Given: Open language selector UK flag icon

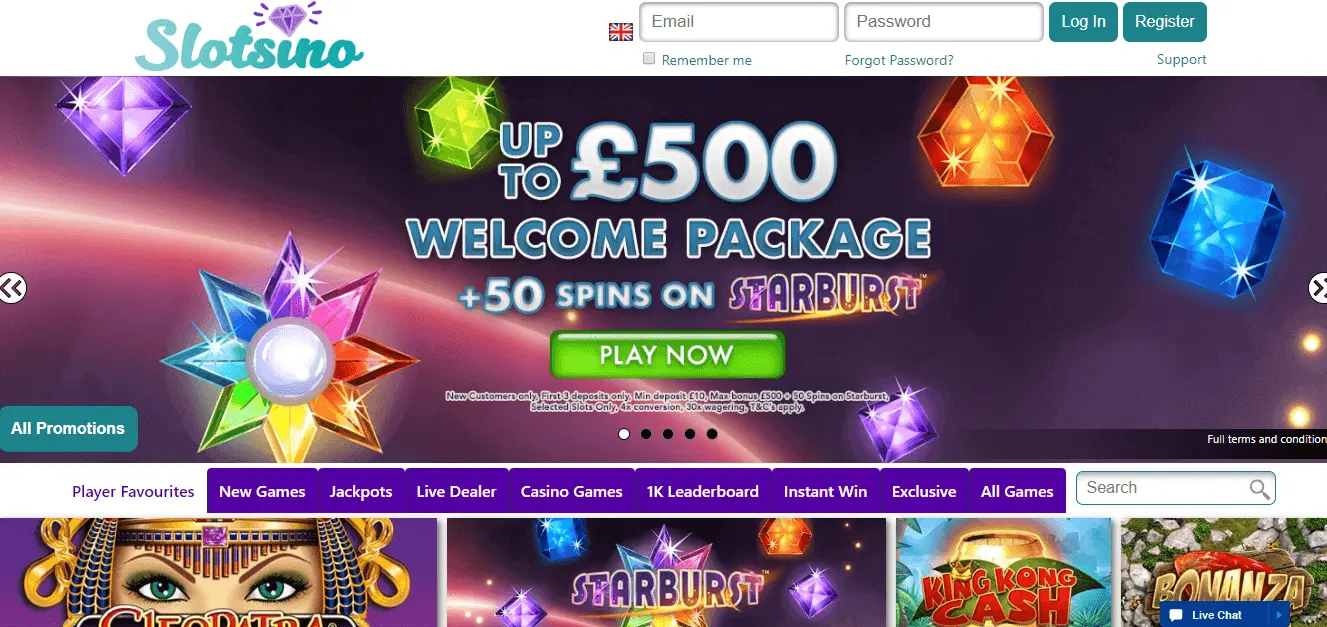Looking at the screenshot, I should [x=621, y=32].
